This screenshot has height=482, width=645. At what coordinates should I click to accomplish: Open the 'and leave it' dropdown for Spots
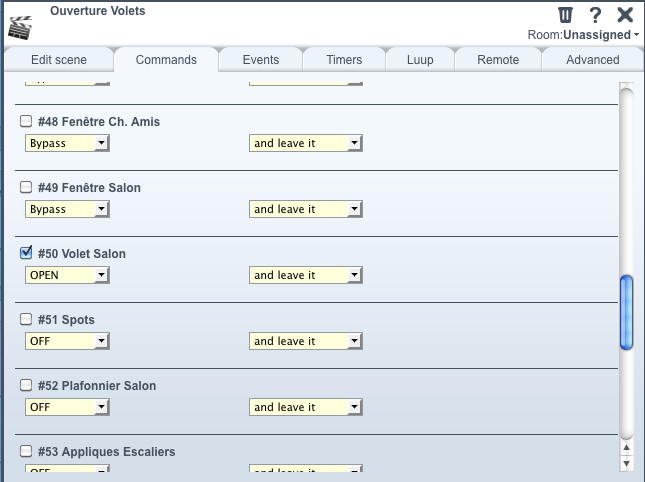pos(306,341)
